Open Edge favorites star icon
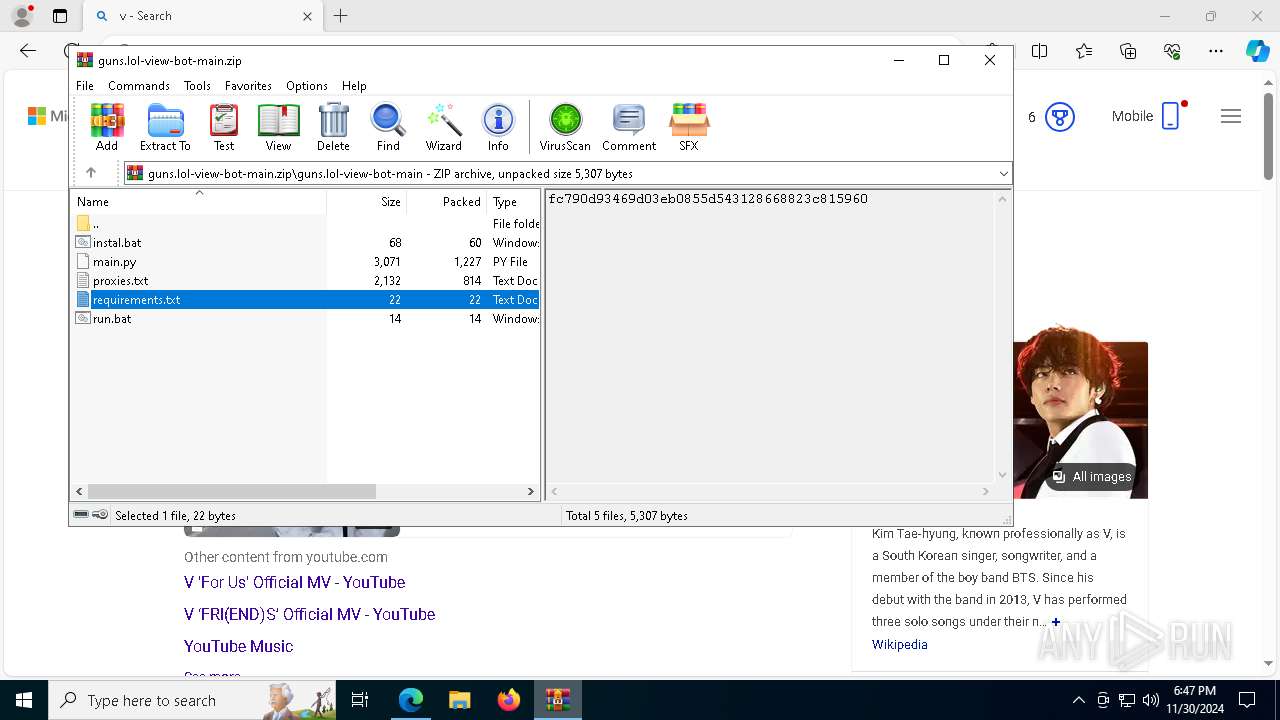The height and width of the screenshot is (720, 1280). point(1084,51)
